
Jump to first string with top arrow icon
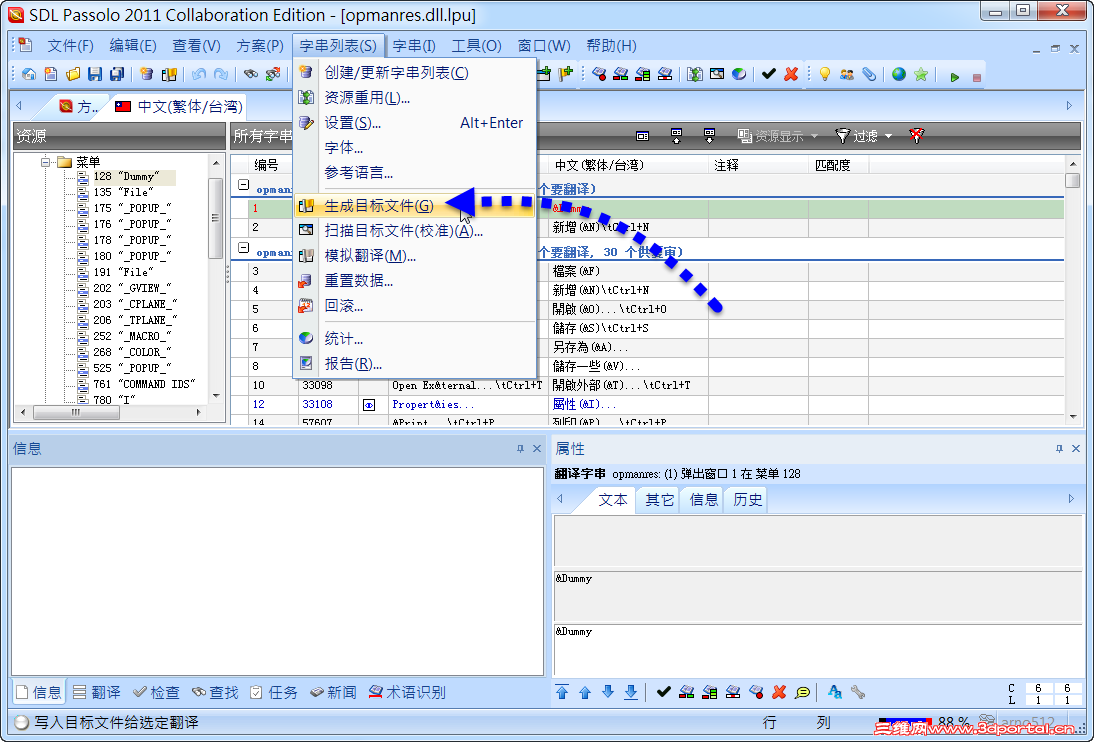click(562, 692)
